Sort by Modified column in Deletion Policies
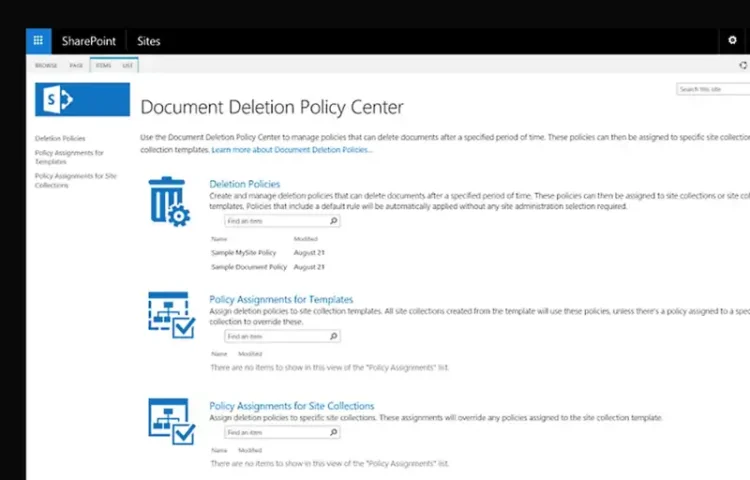This screenshot has width=750, height=480. [x=306, y=239]
